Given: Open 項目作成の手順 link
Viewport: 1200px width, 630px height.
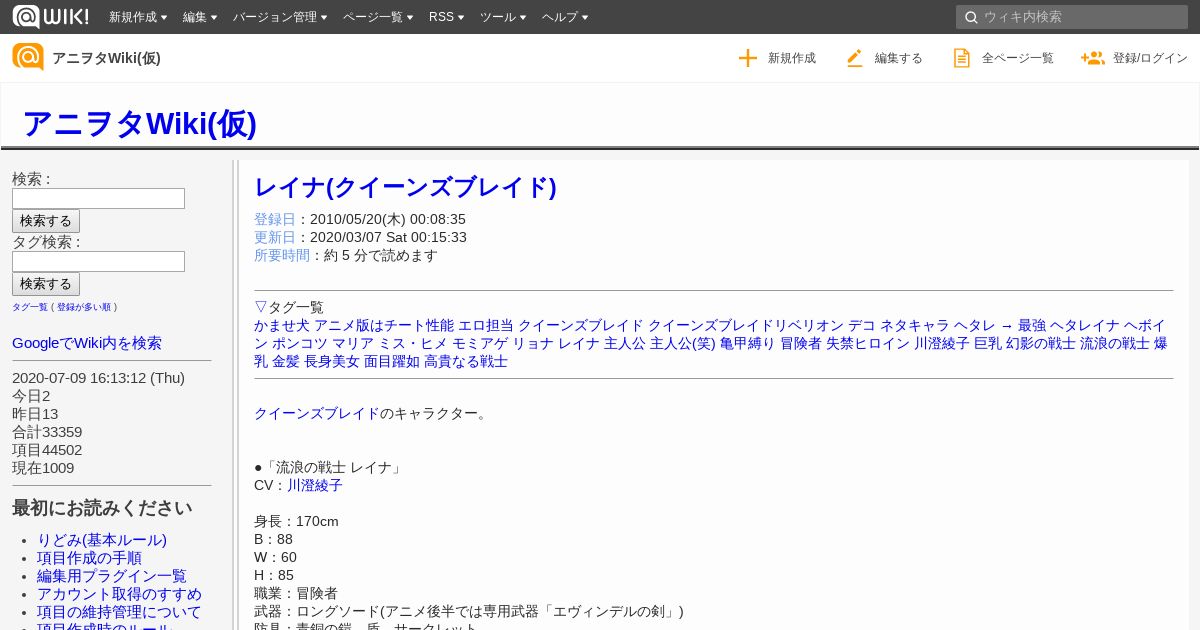Looking at the screenshot, I should [89, 558].
